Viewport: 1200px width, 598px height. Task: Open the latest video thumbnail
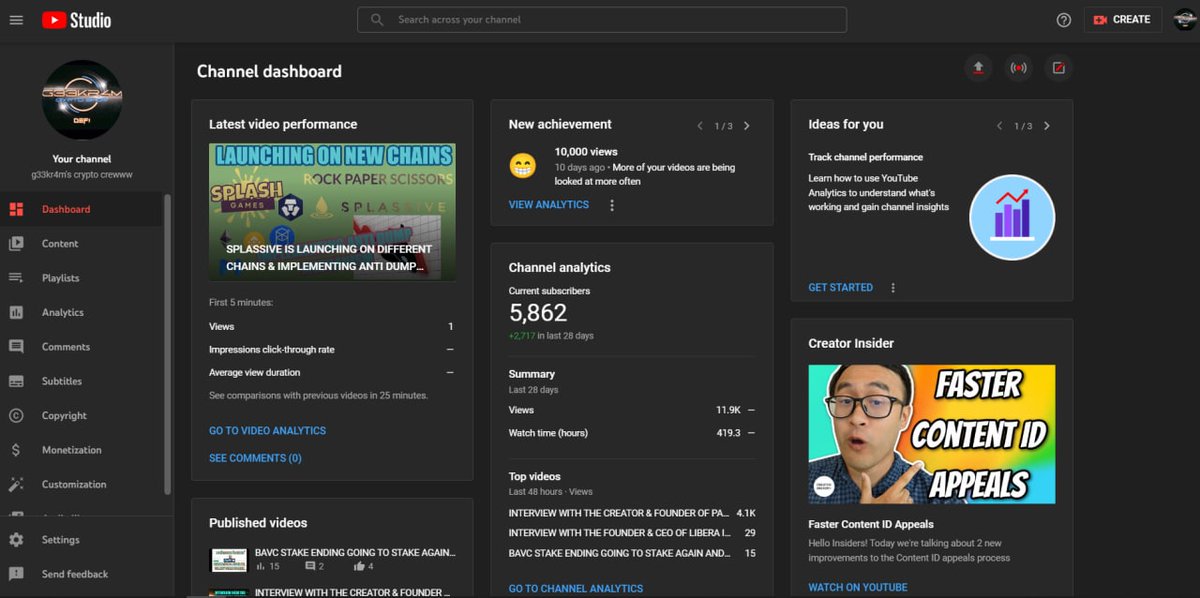(x=332, y=211)
